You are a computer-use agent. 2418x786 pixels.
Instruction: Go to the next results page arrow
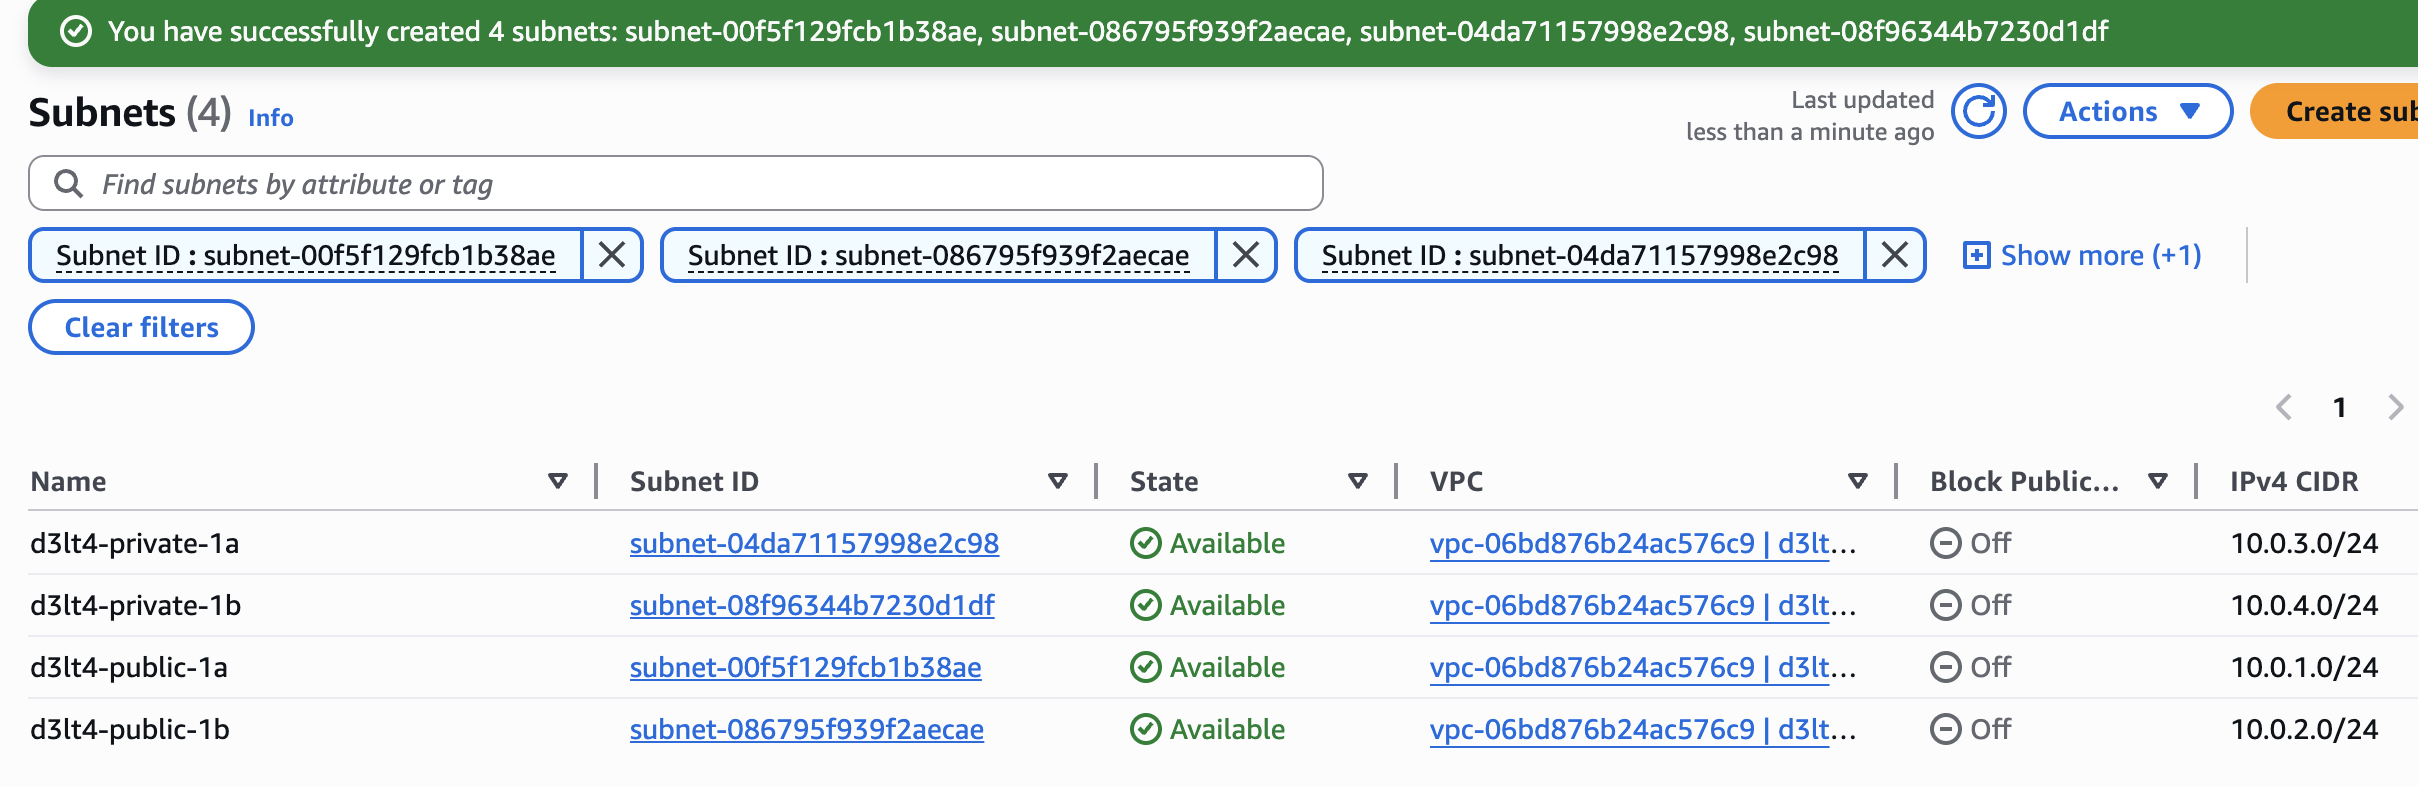[2395, 407]
